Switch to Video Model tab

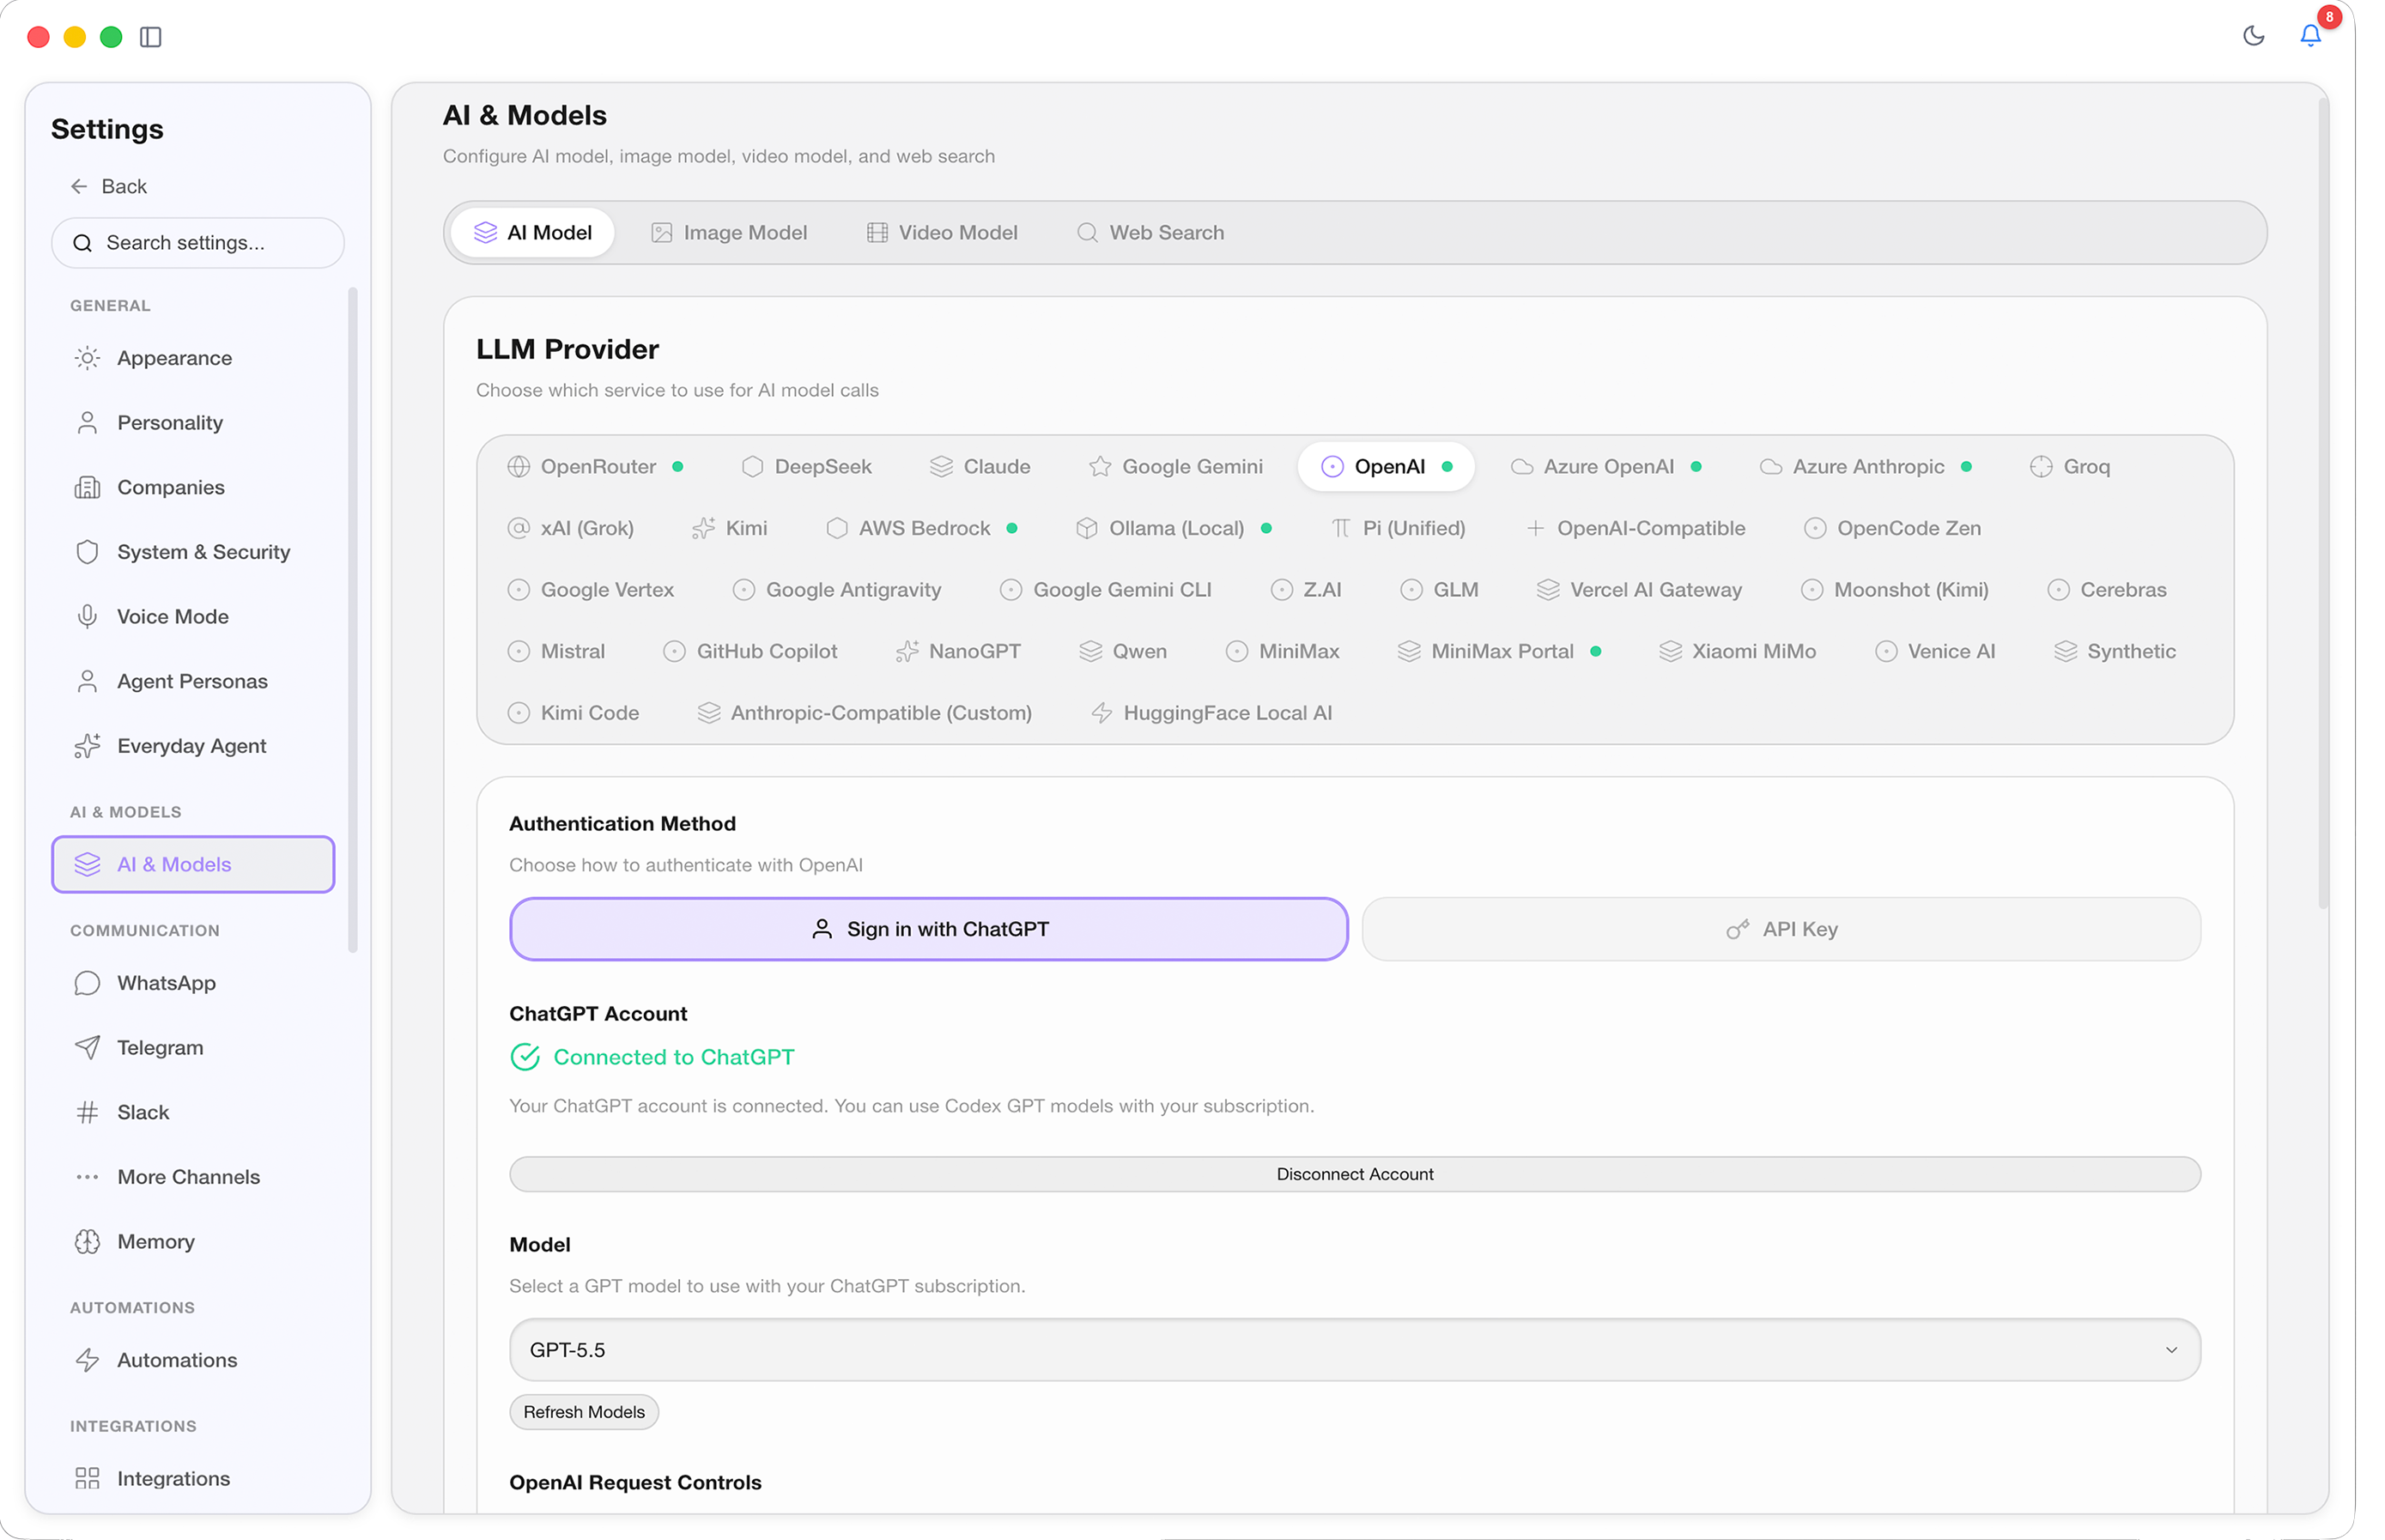pyautogui.click(x=942, y=233)
